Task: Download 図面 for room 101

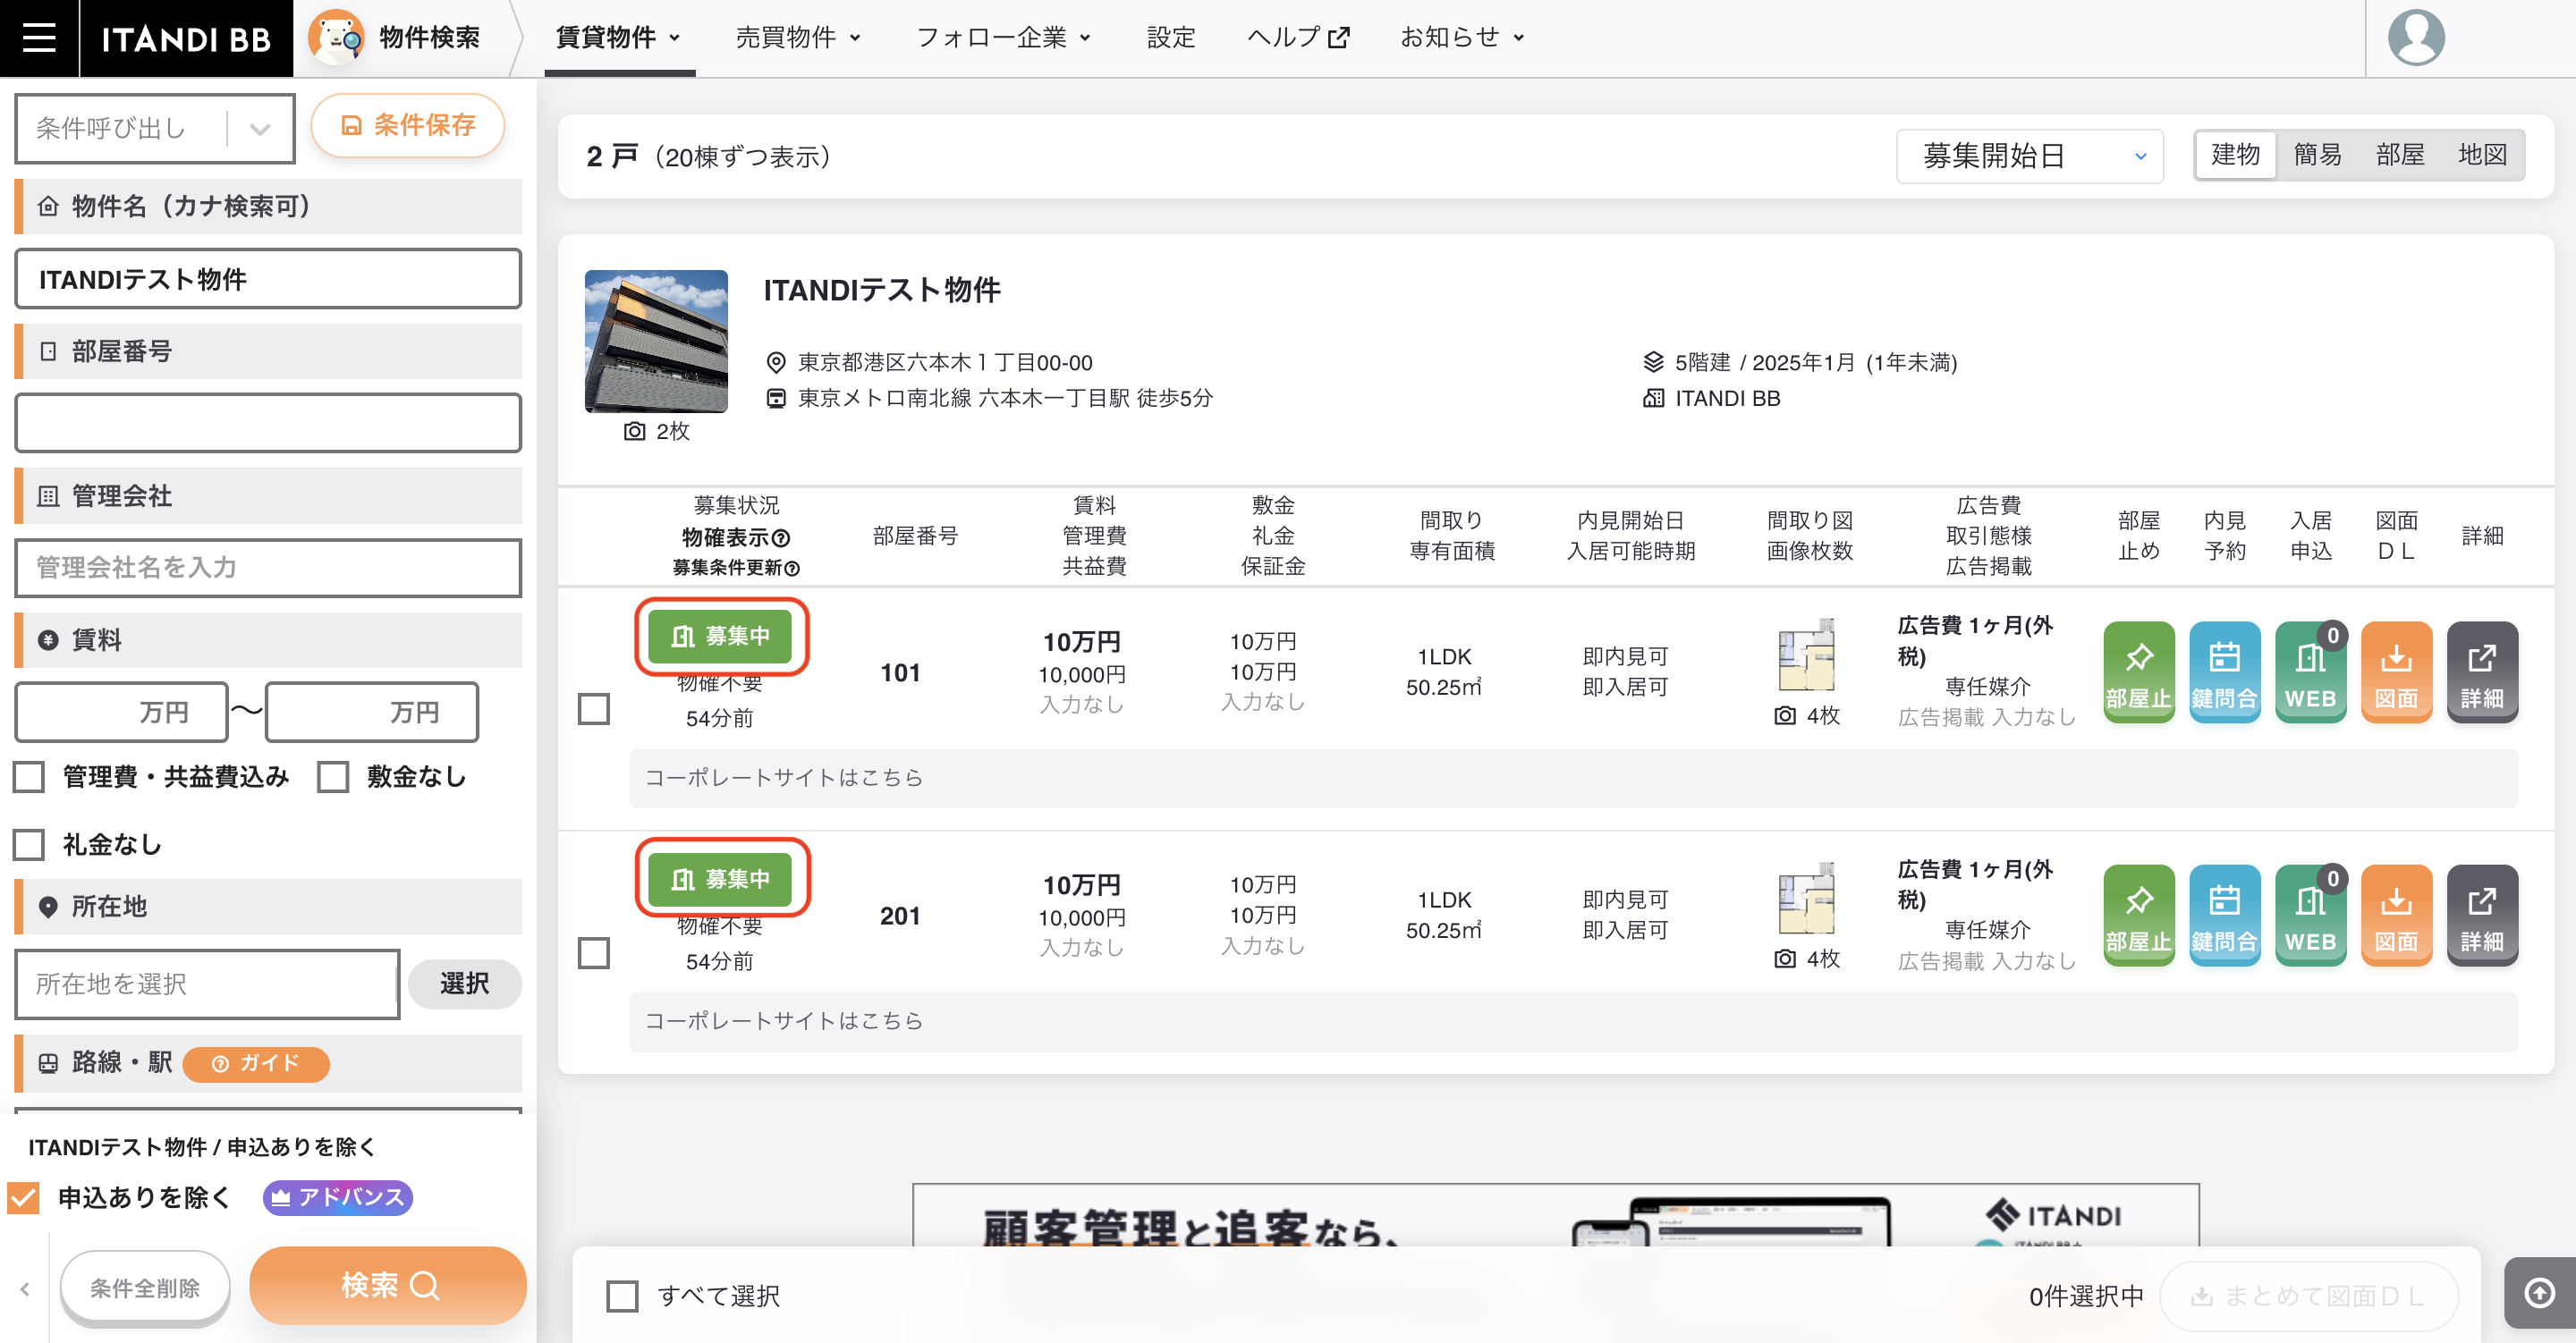Action: point(2396,671)
